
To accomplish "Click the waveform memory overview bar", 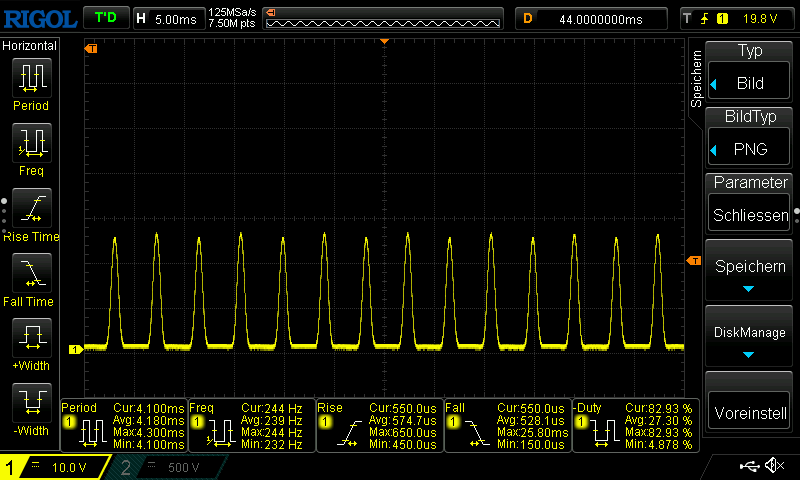I will point(383,19).
